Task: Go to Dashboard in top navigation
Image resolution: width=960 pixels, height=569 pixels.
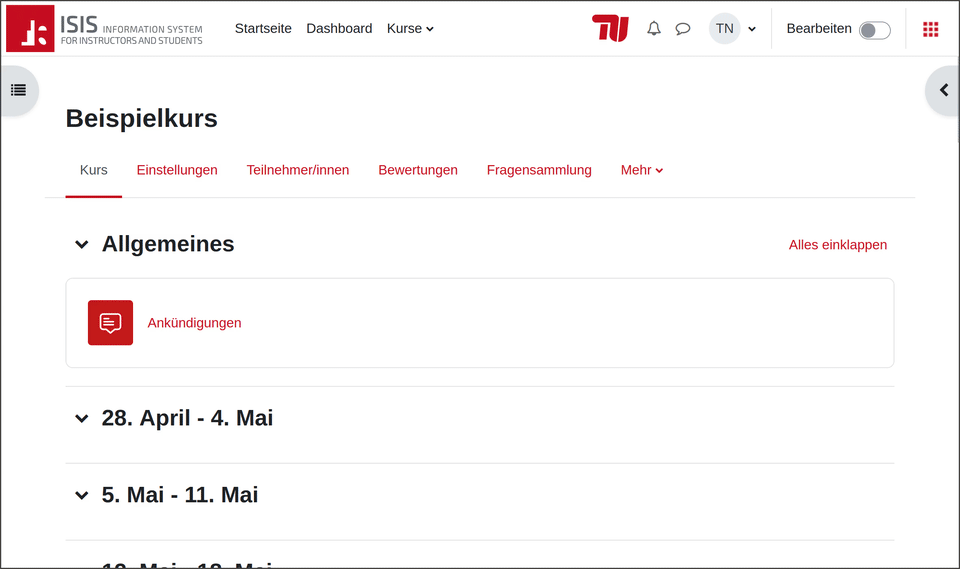Action: point(339,29)
